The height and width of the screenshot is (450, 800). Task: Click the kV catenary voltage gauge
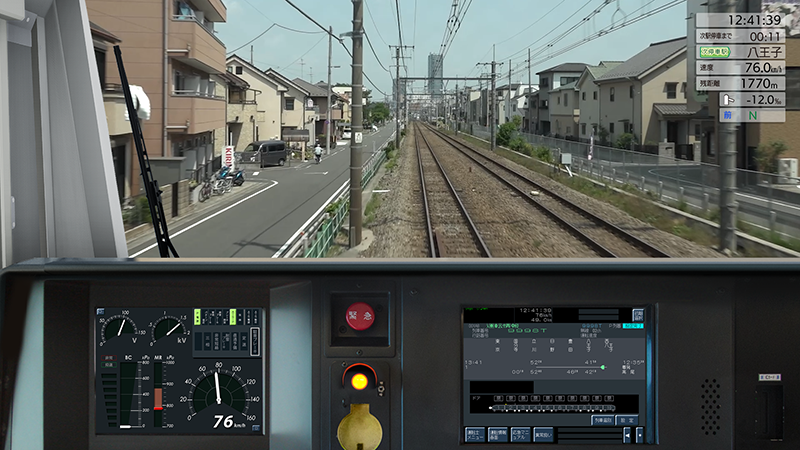[168, 329]
